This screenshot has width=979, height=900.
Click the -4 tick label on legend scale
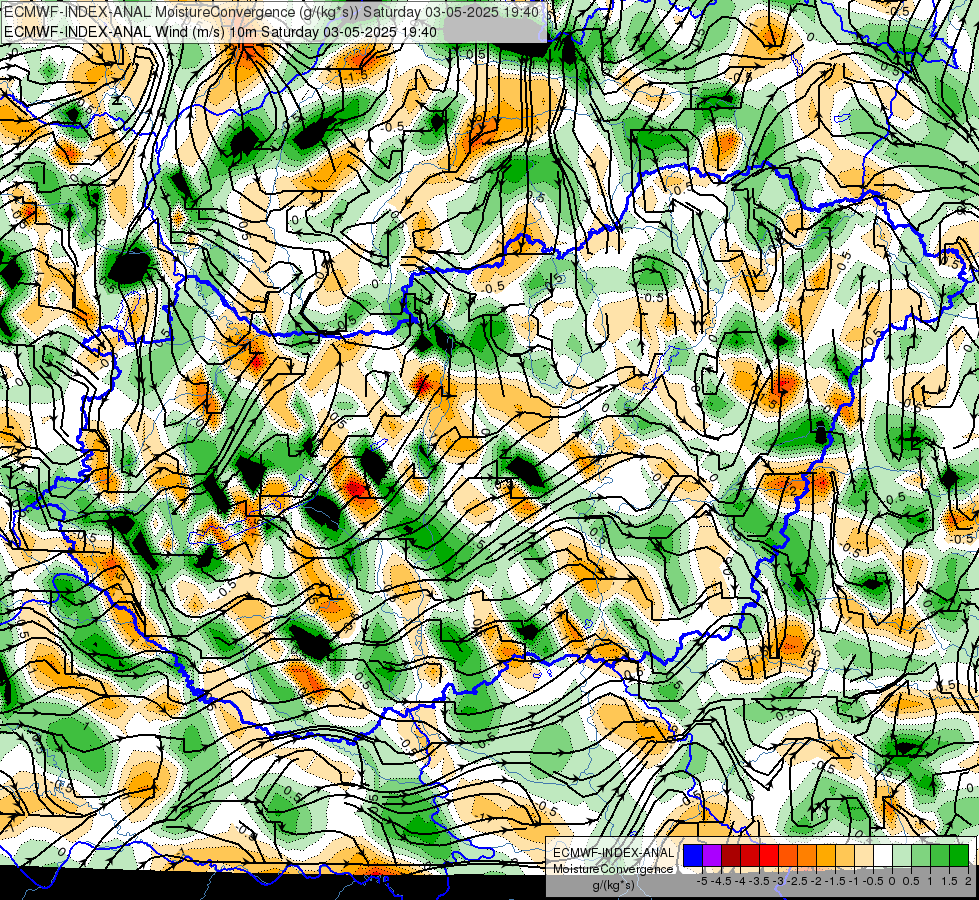click(740, 881)
